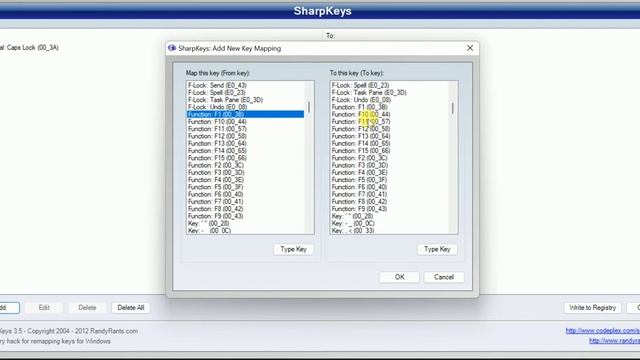Select Function: F11 (00_57) in From key list
Viewport: 640px width, 360px height.
(x=245, y=129)
